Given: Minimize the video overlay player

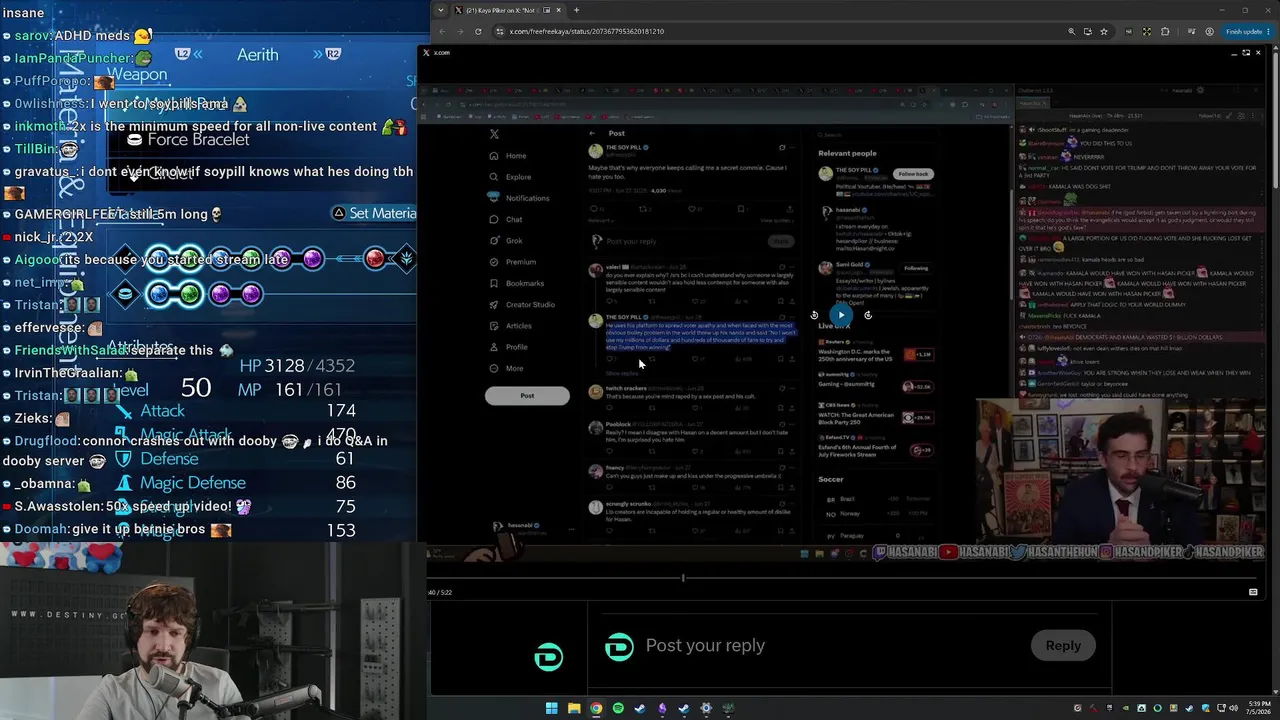Looking at the screenshot, I should pyautogui.click(x=1234, y=52).
